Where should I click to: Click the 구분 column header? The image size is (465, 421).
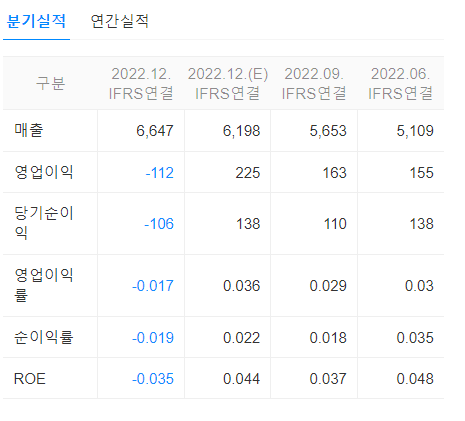click(50, 83)
